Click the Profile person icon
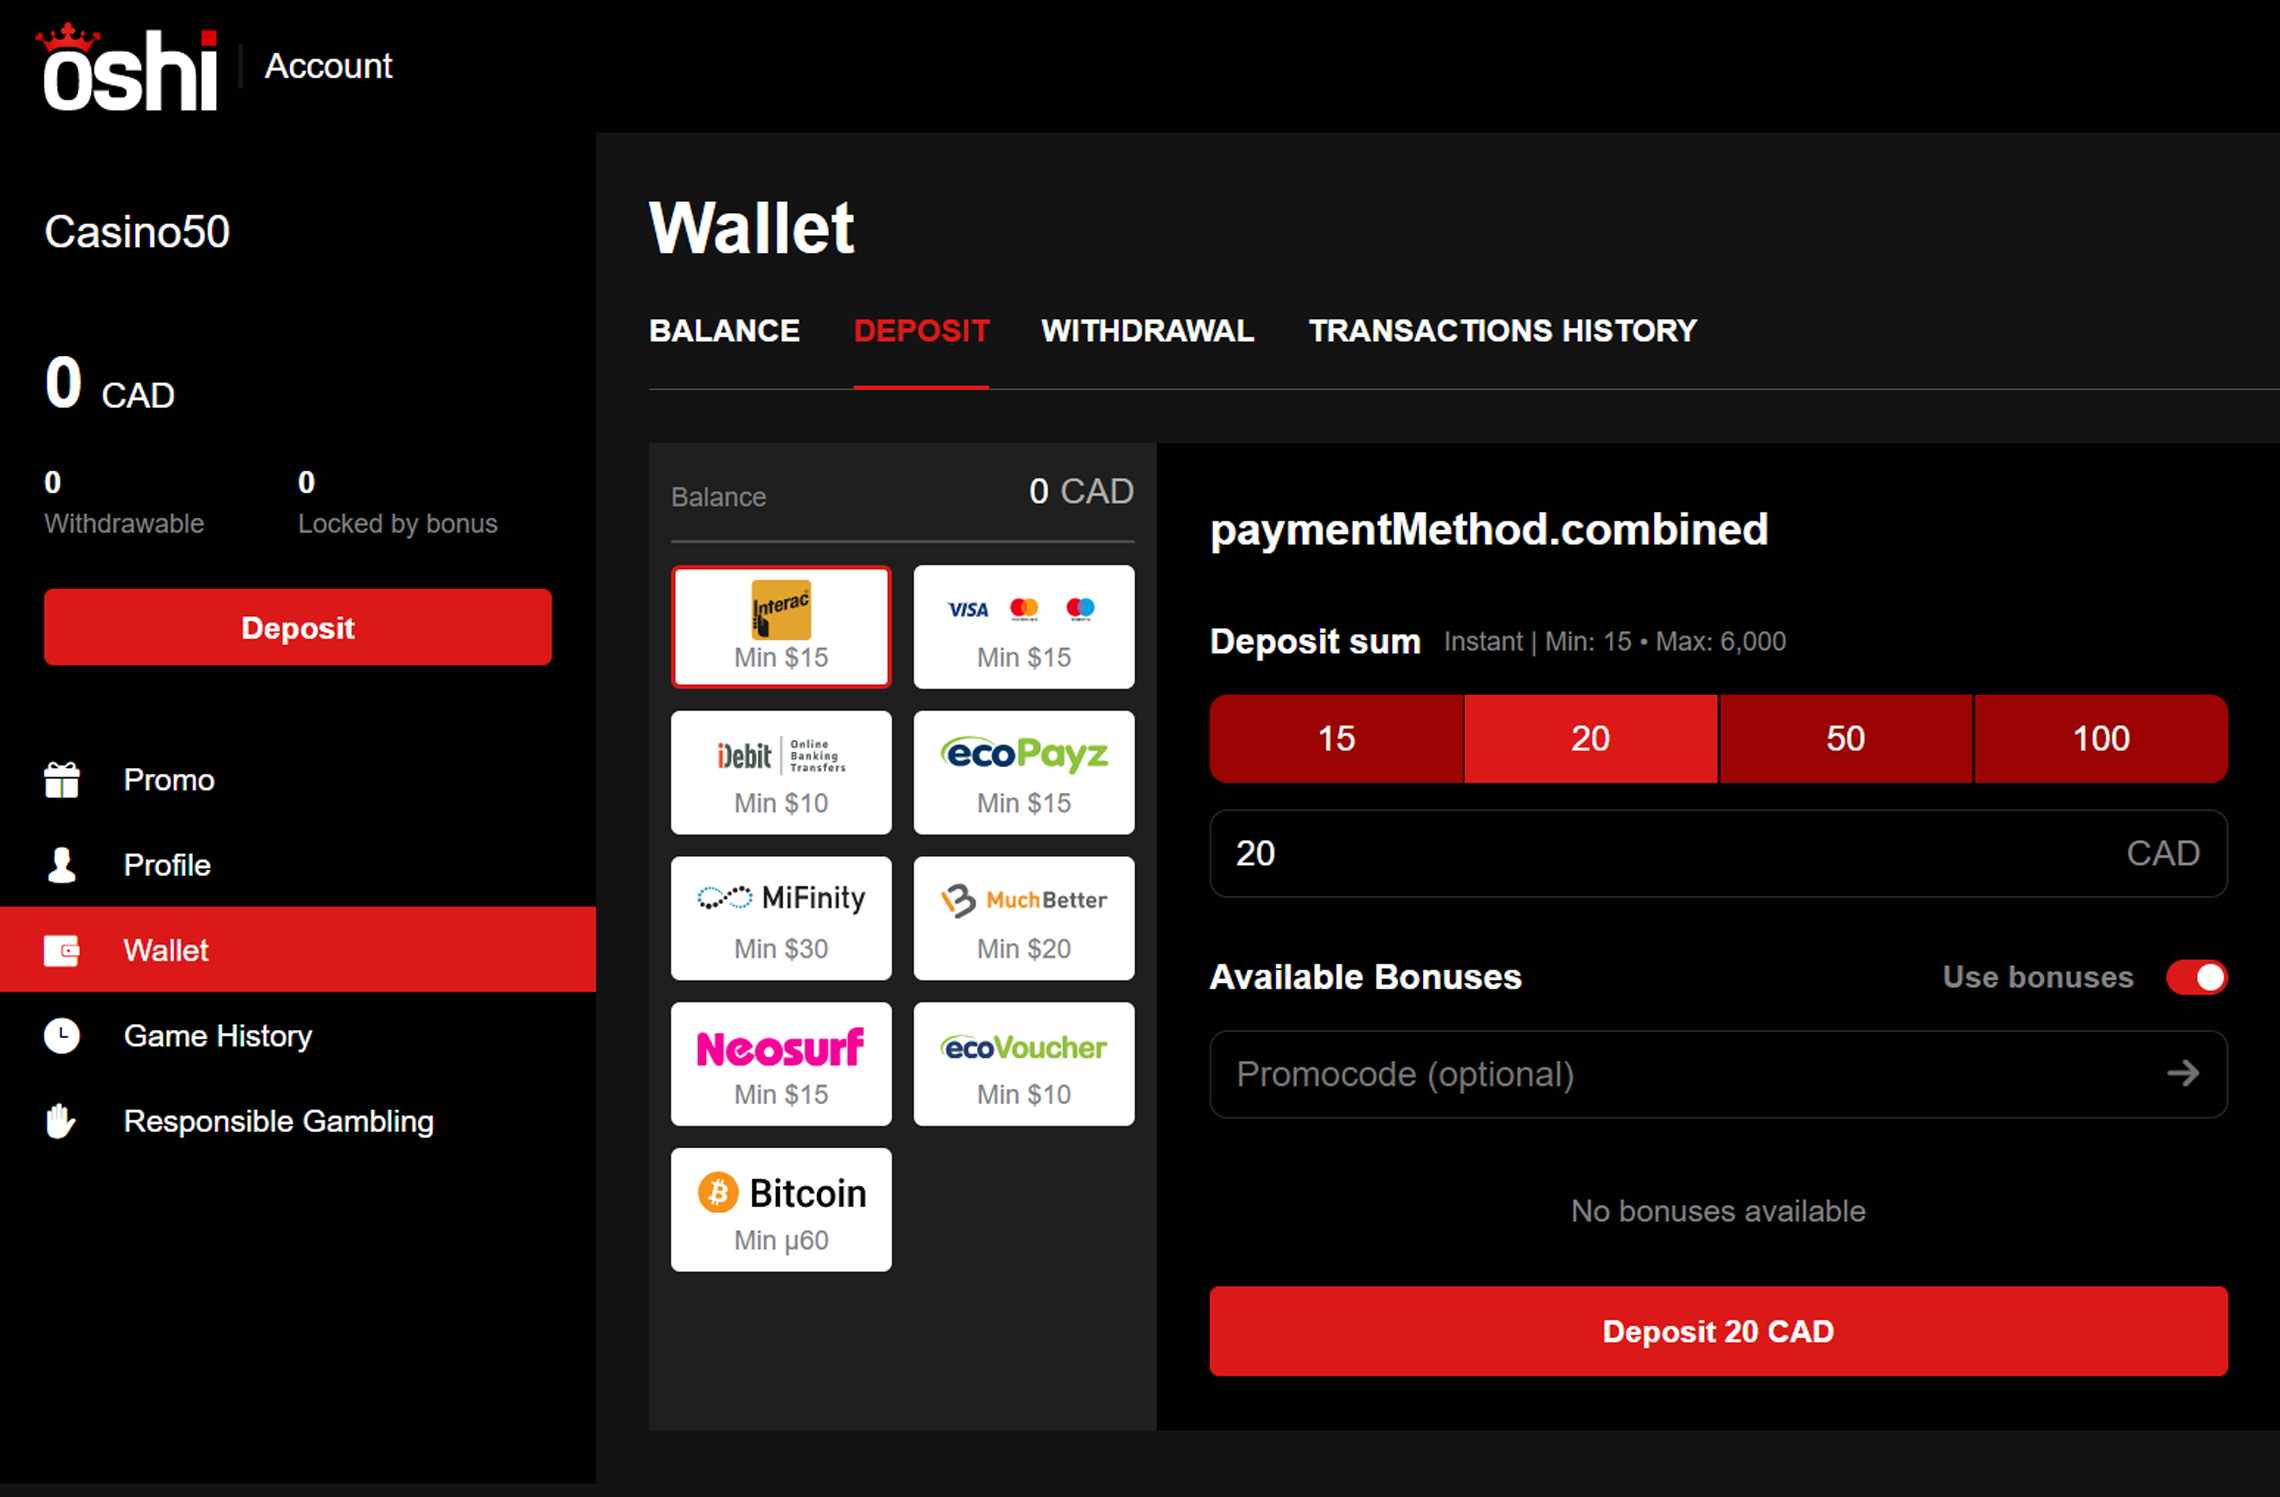The width and height of the screenshot is (2280, 1497). point(62,865)
